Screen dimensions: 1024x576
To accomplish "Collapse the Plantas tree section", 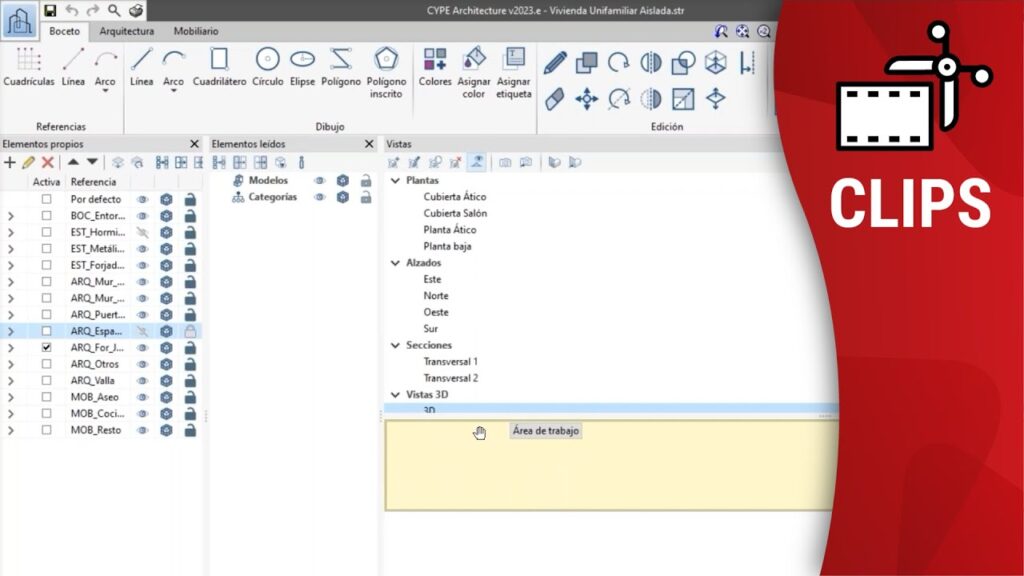I will (395, 181).
